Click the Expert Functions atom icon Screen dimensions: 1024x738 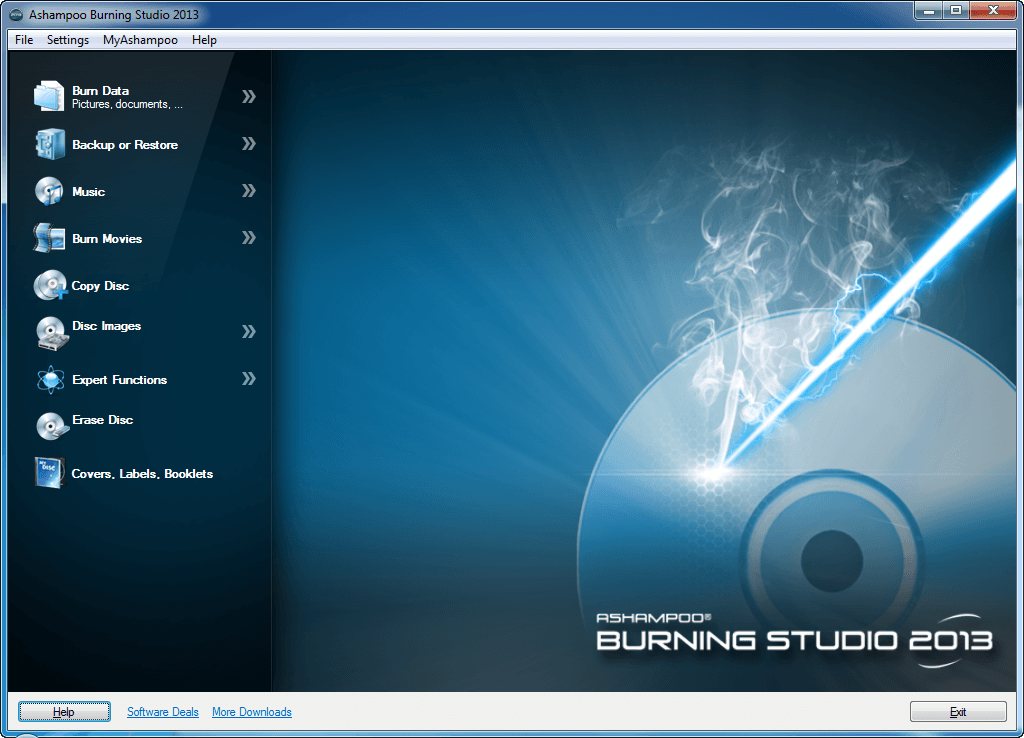50,379
